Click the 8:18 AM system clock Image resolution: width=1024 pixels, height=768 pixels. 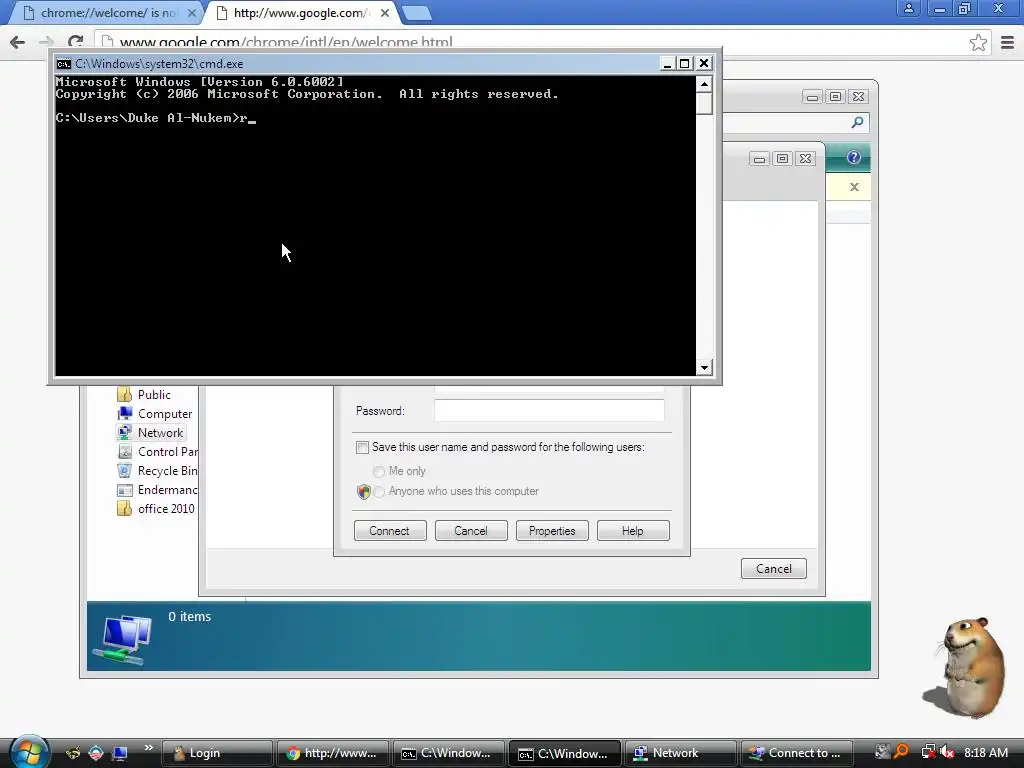[985, 752]
